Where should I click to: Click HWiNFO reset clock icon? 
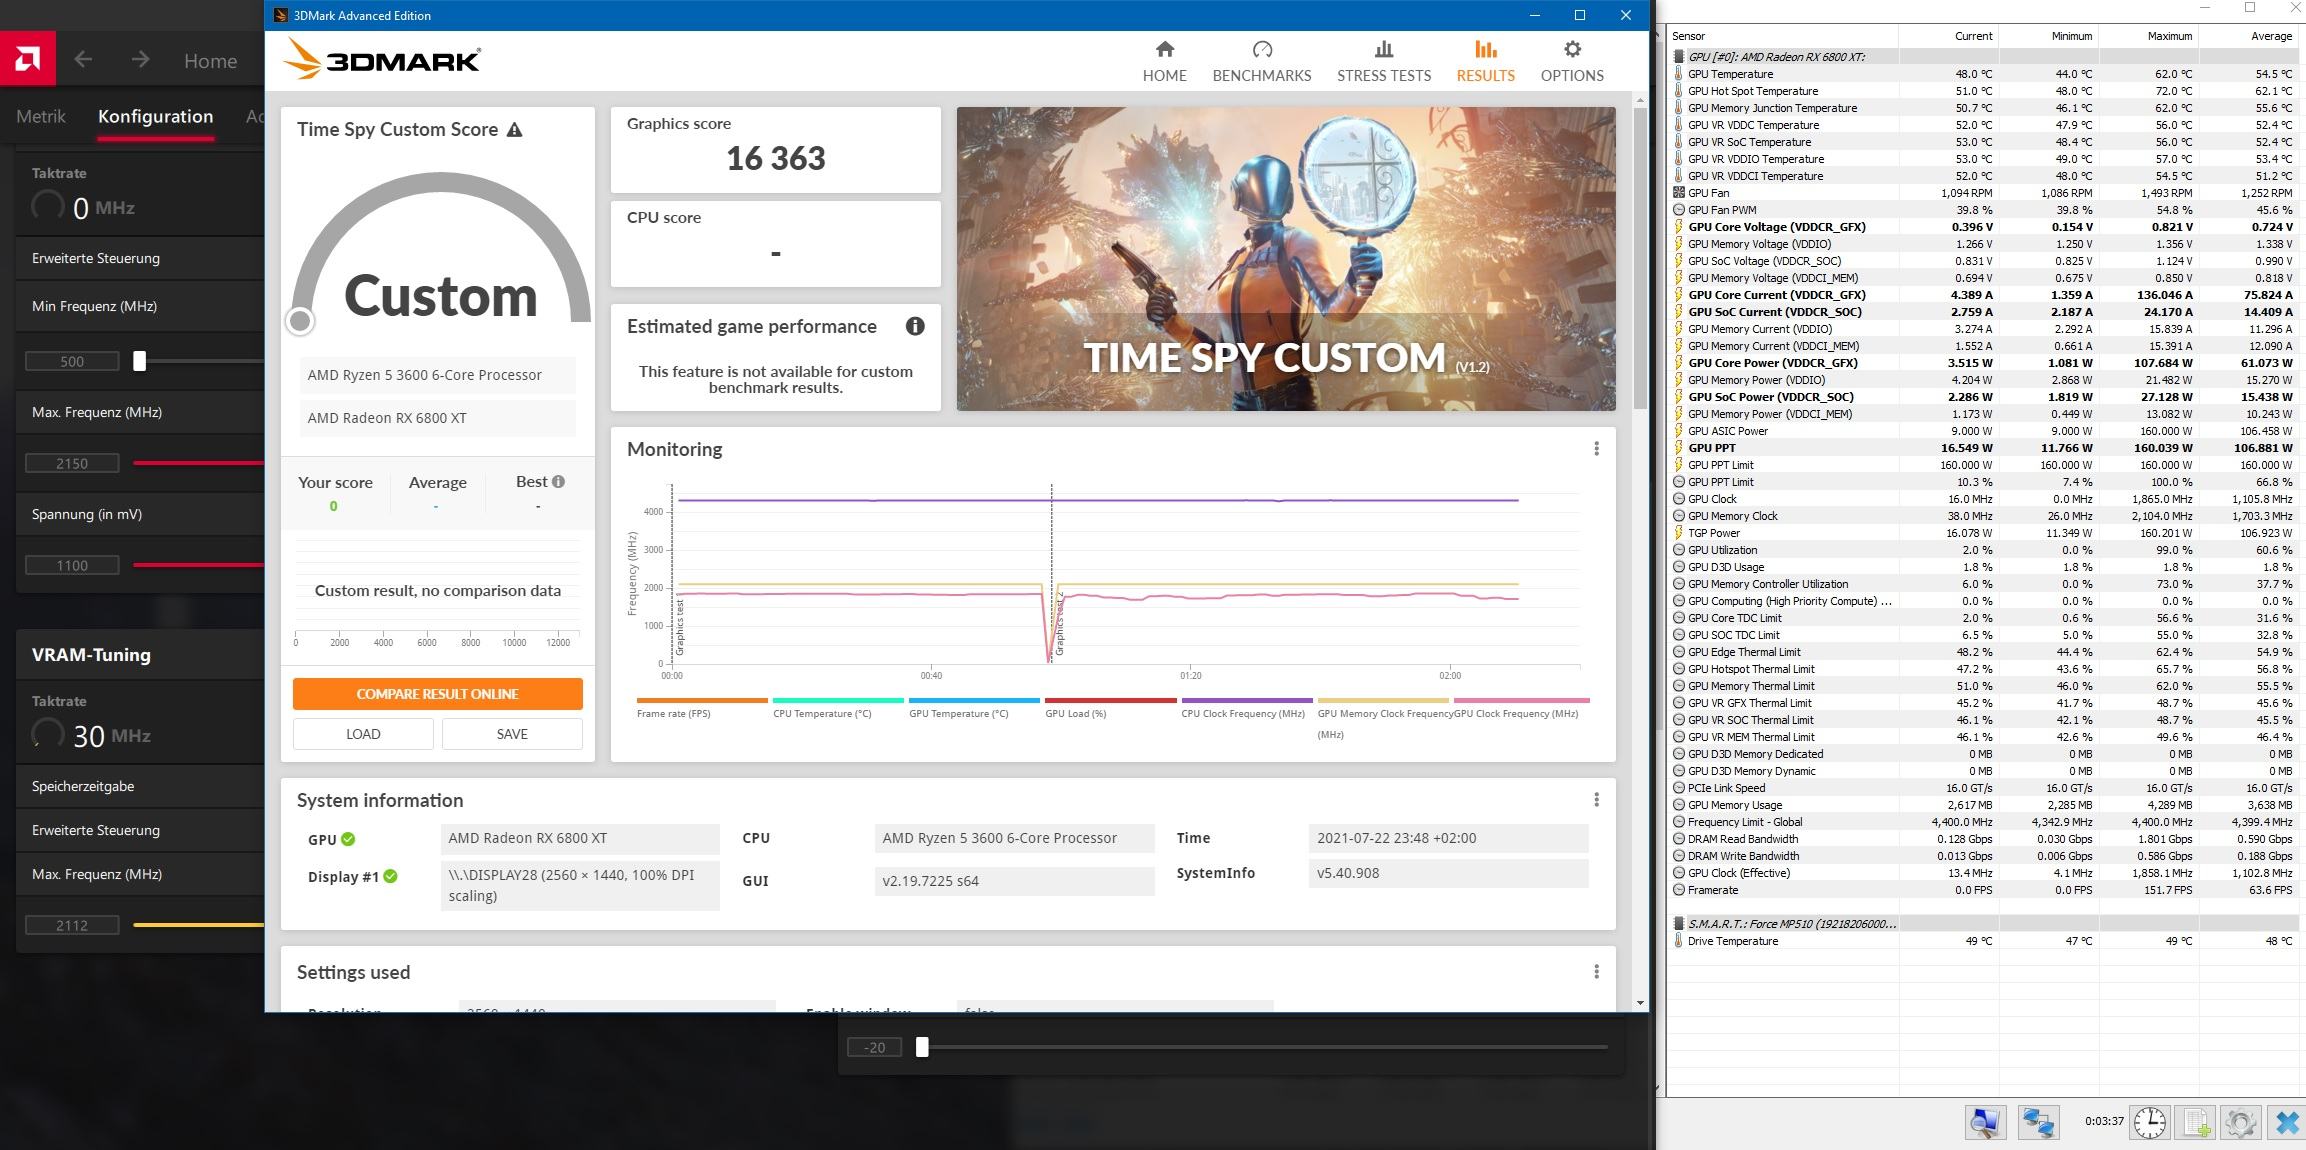2149,1122
